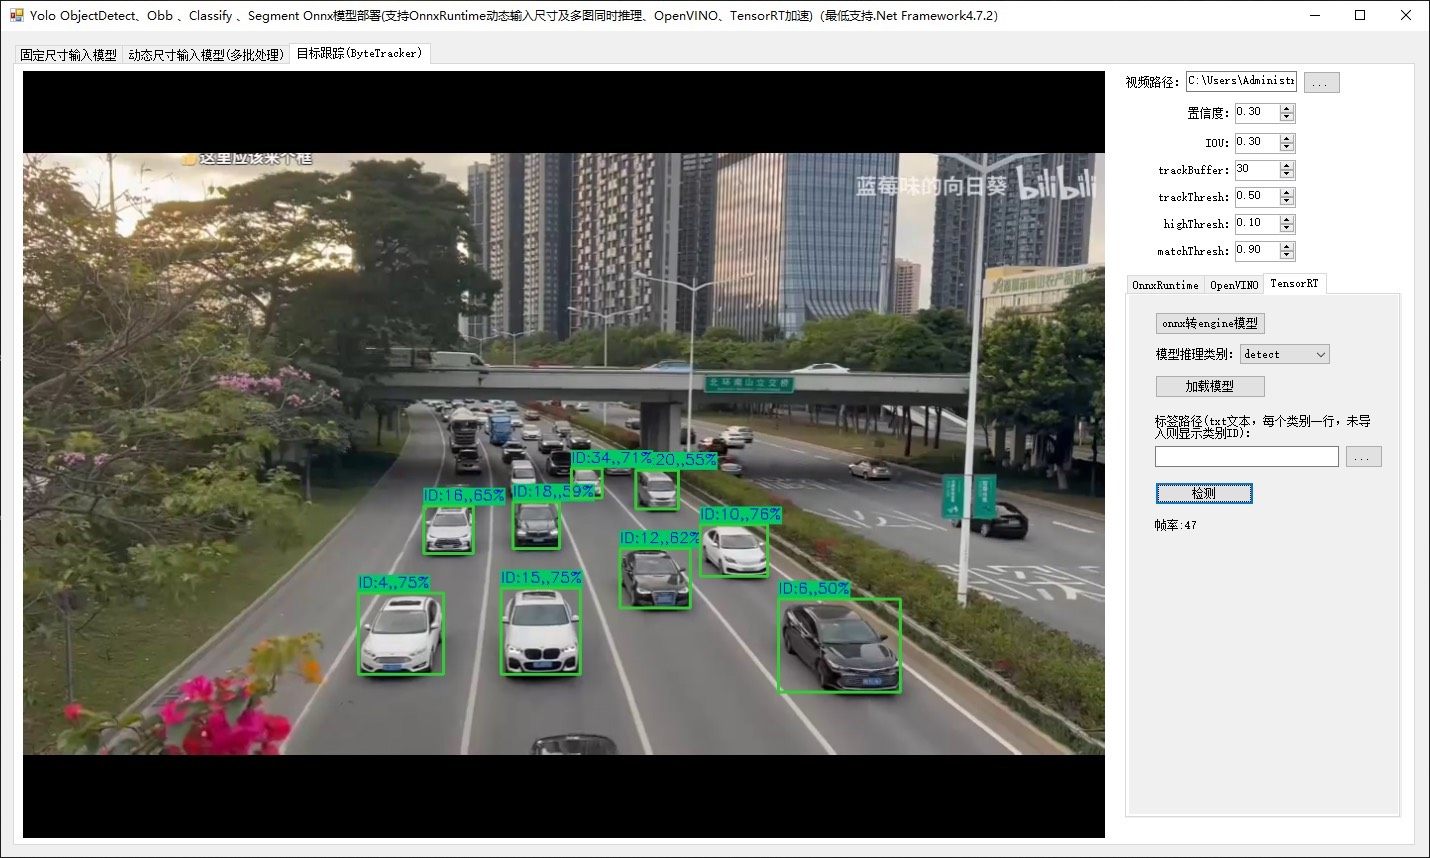Increase trackBuffer with the up arrow
This screenshot has height=858, width=1430.
[x=1287, y=165]
